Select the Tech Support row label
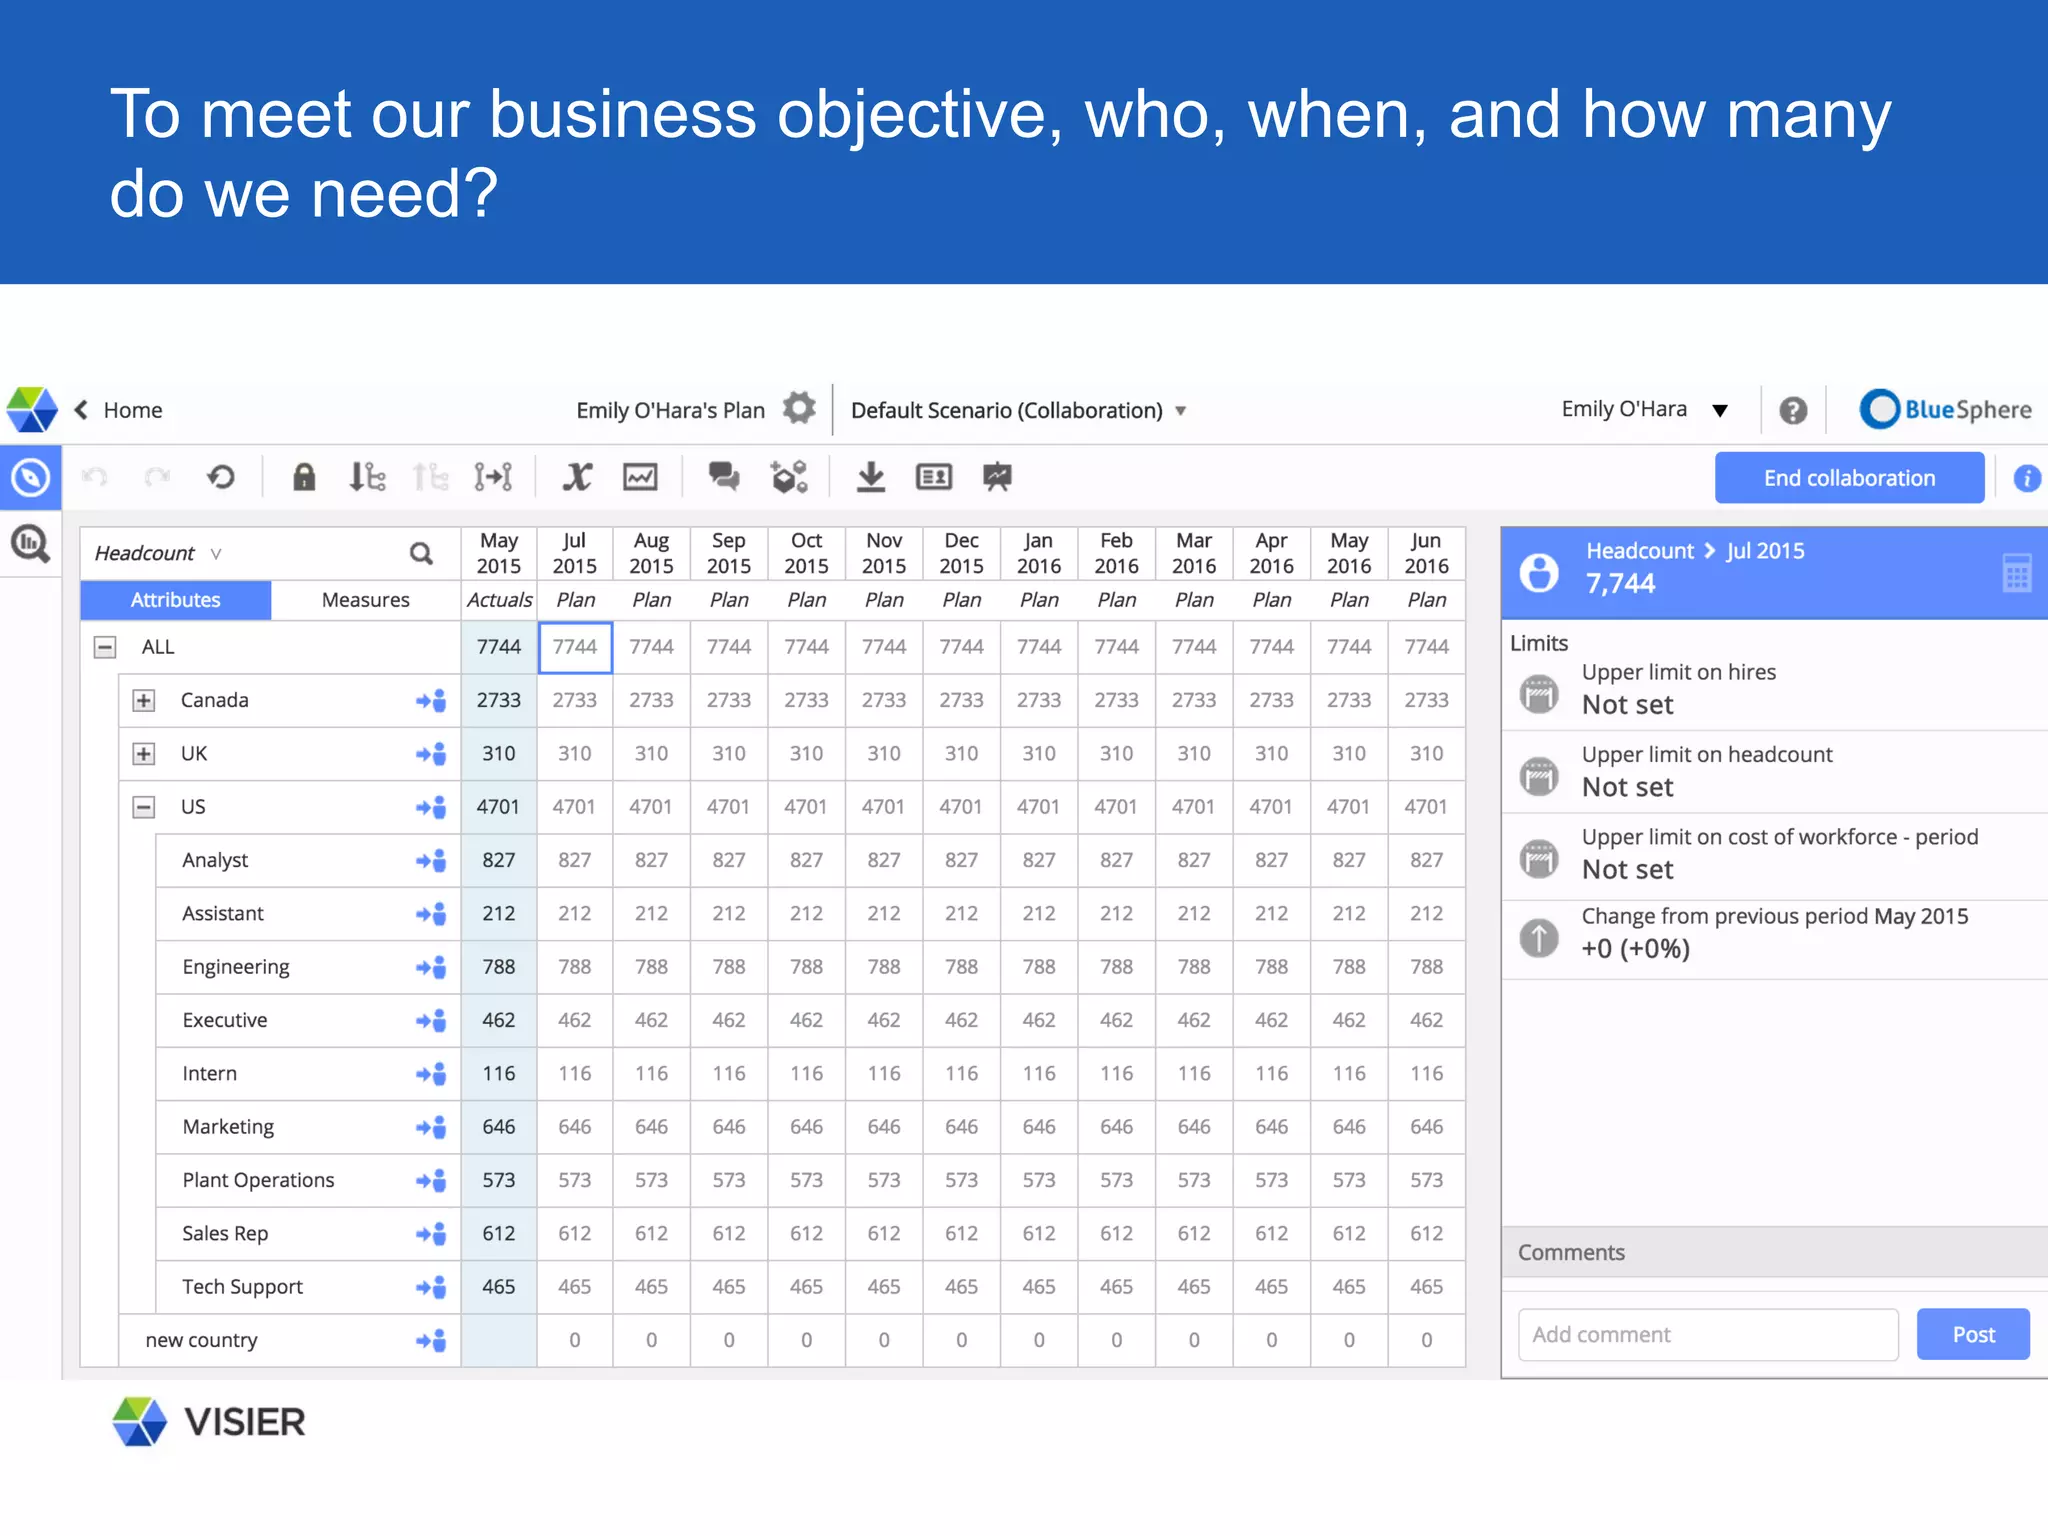 [x=242, y=1287]
